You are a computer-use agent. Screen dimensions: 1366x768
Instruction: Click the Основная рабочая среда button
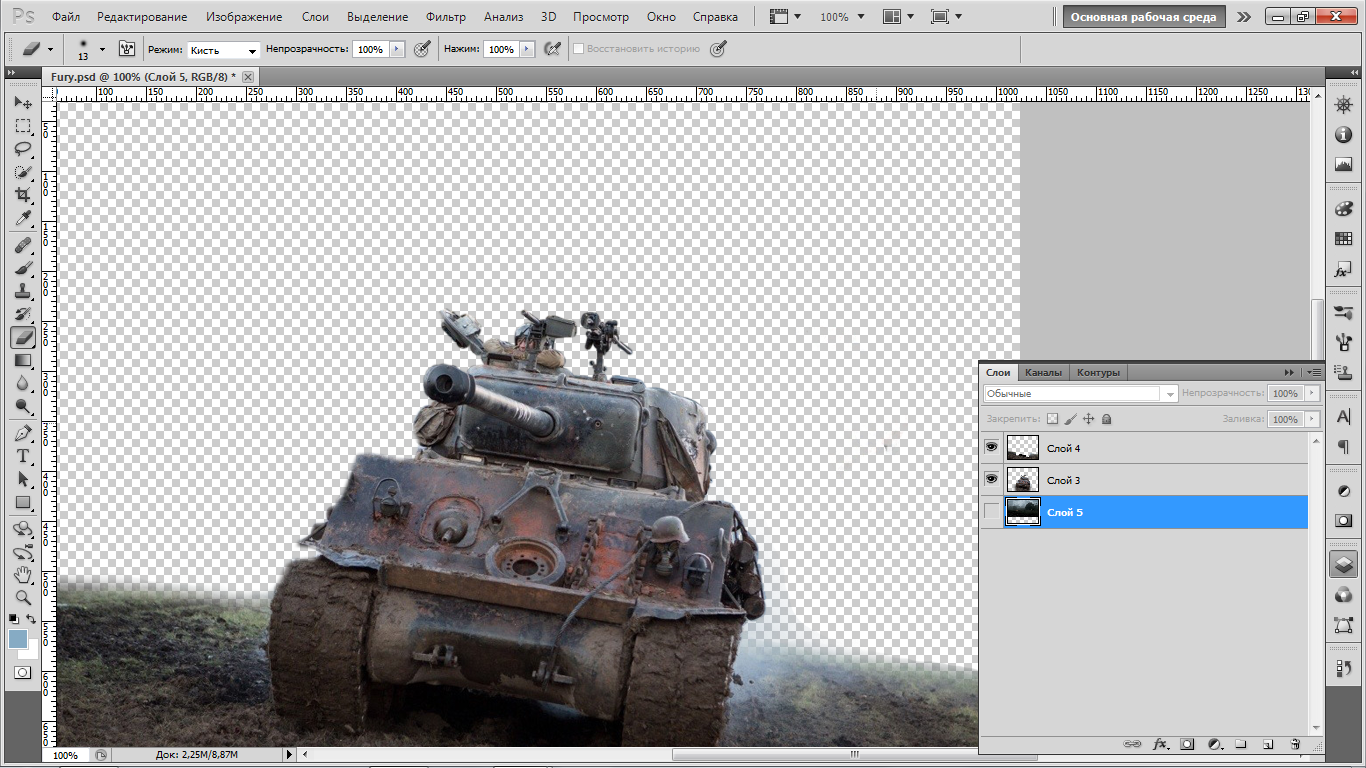click(x=1143, y=17)
